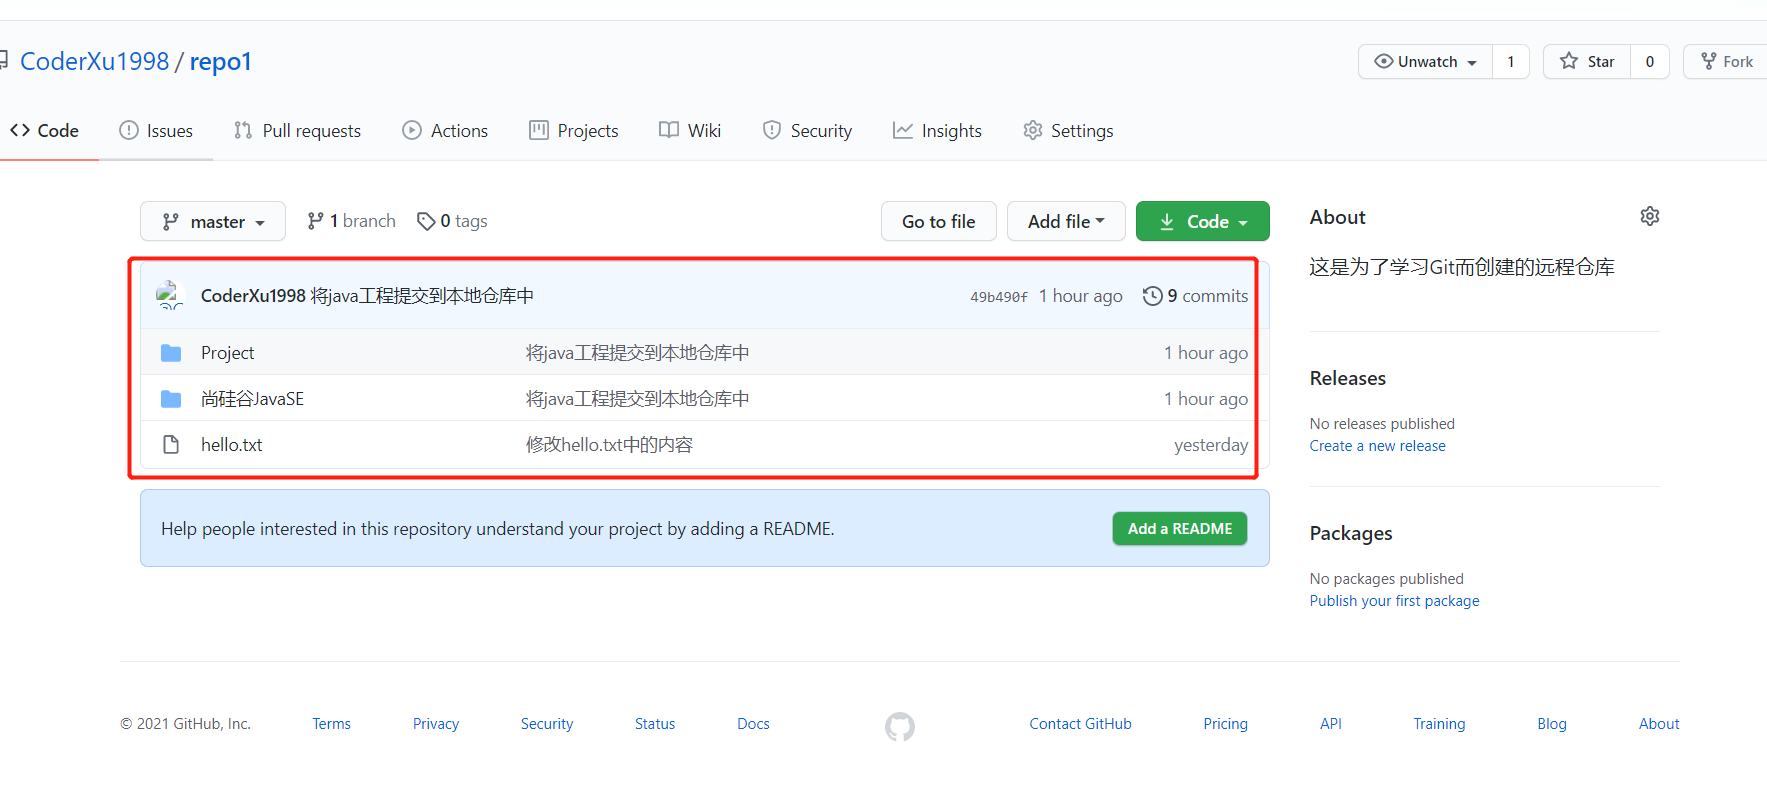Screen dimensions: 1767x793
Task: Open the Blog footer link
Action: click(x=1552, y=724)
